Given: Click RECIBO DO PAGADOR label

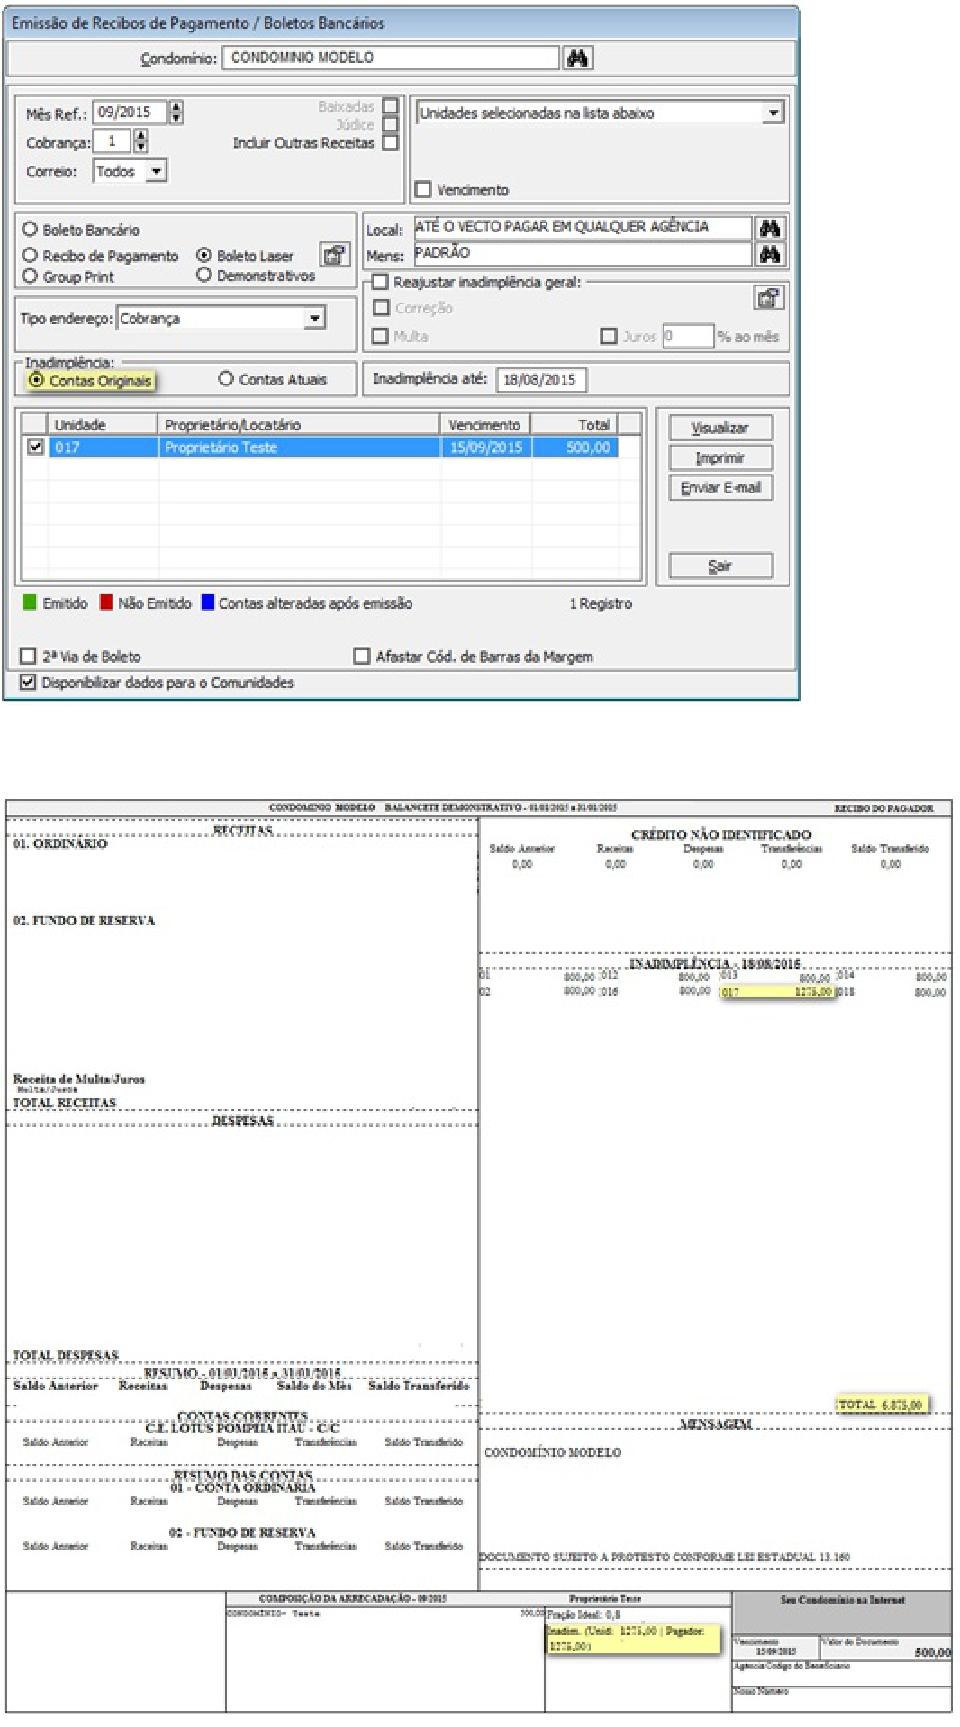Looking at the screenshot, I should pos(884,808).
